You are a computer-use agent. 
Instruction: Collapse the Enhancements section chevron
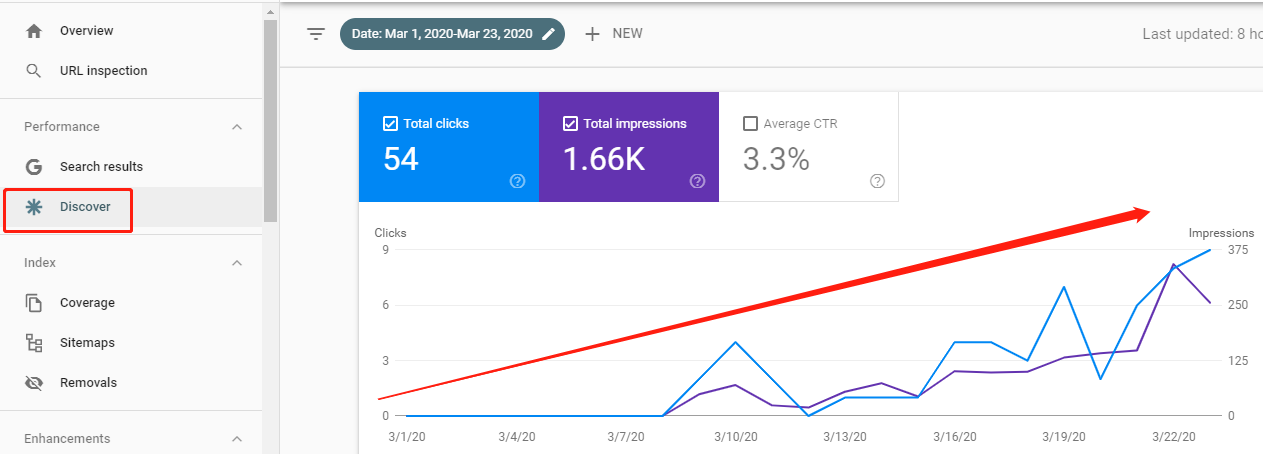click(237, 439)
